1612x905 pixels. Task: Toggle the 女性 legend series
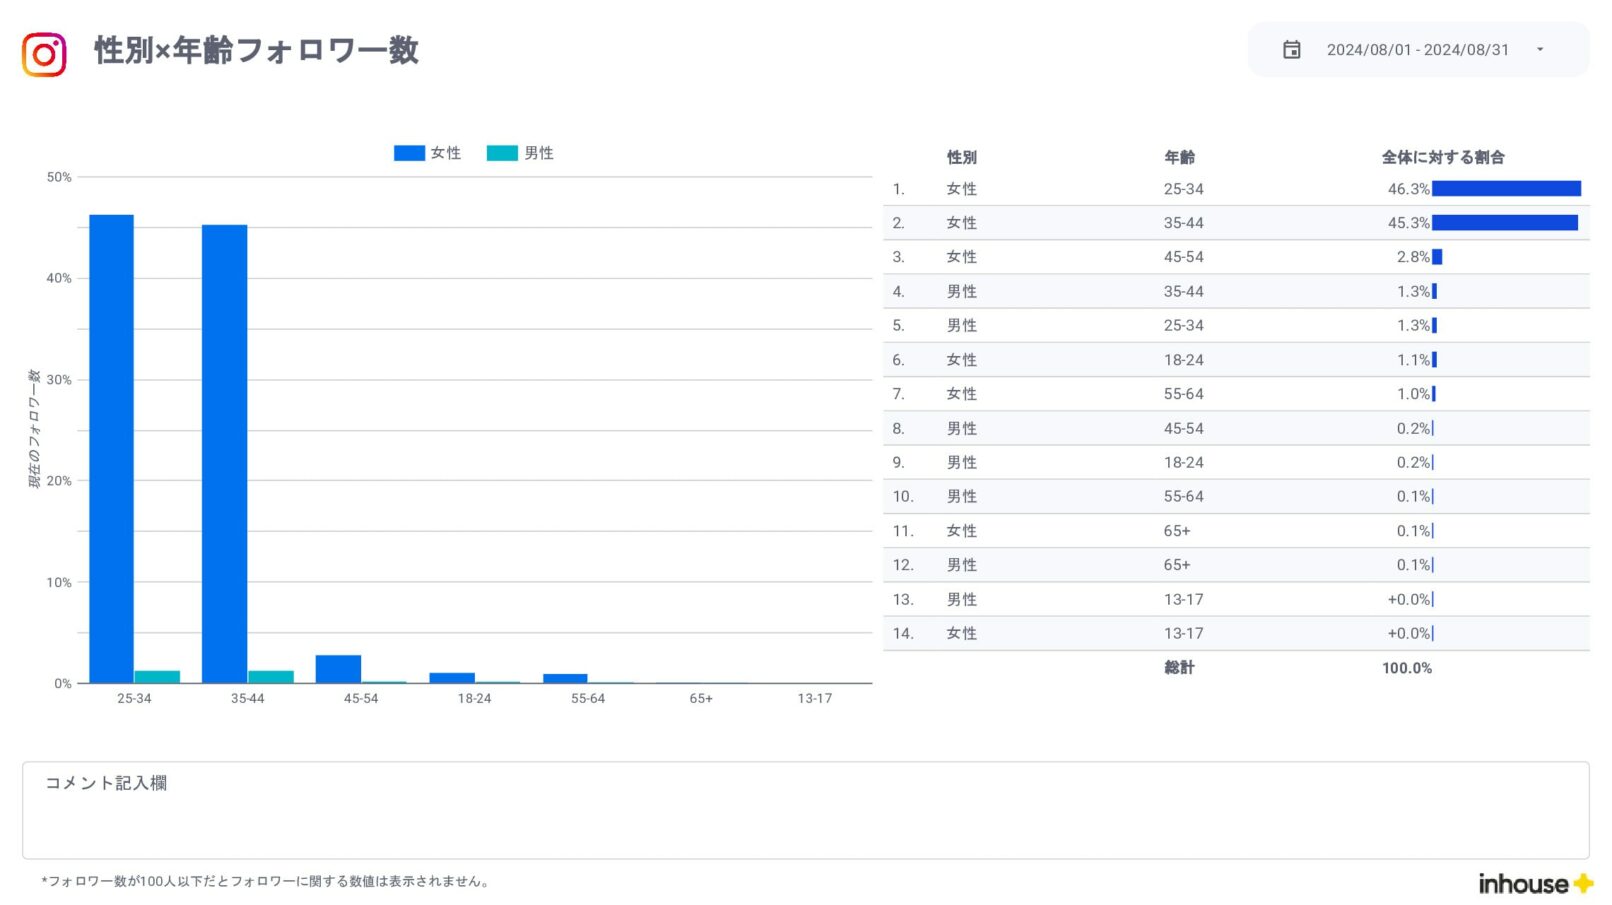428,153
